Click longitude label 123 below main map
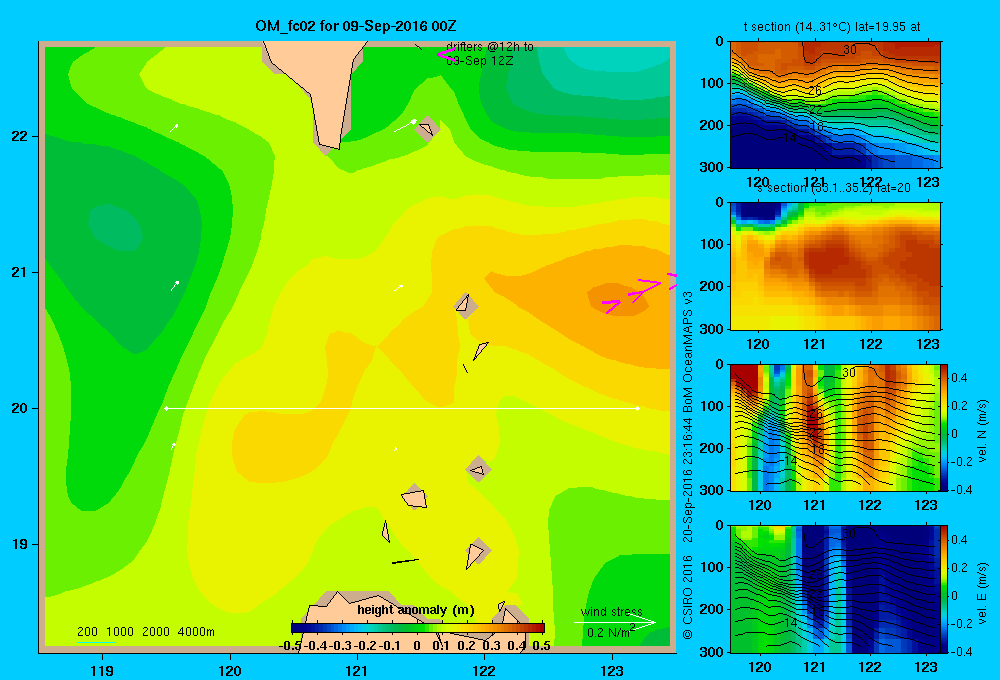 point(612,670)
